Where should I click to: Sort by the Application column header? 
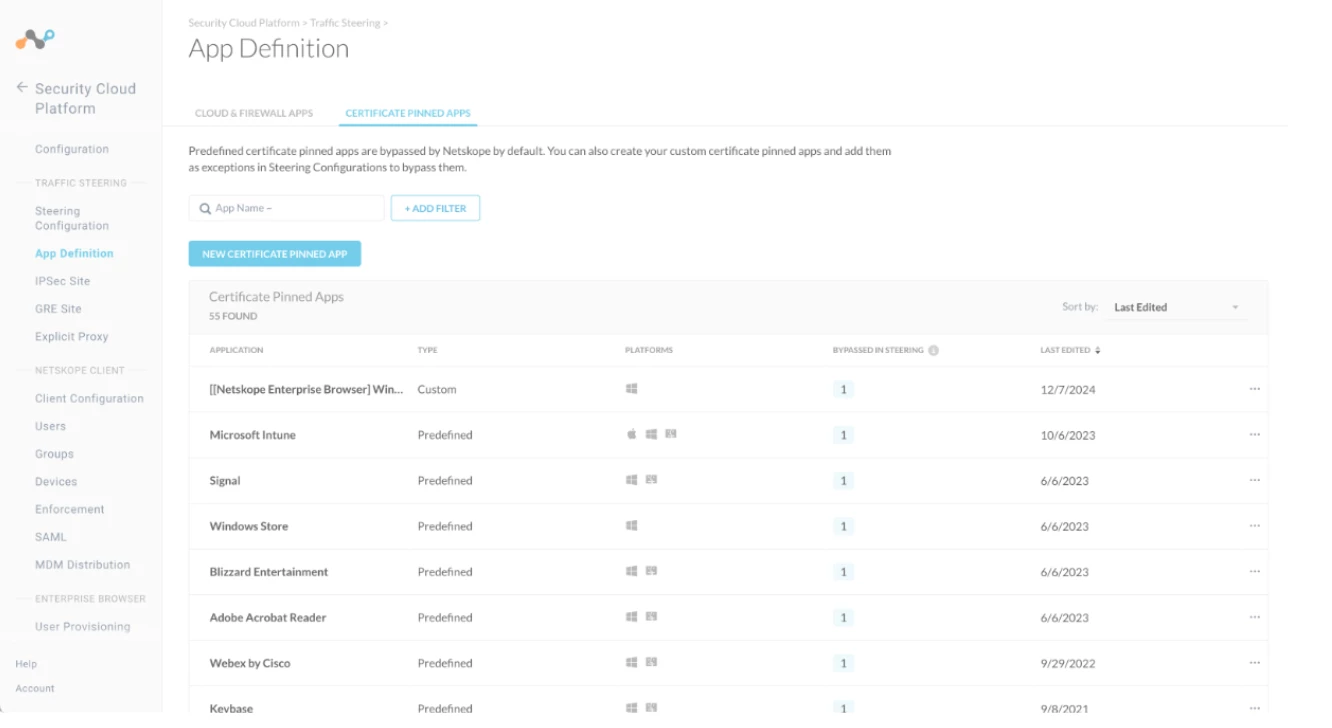[x=236, y=351]
